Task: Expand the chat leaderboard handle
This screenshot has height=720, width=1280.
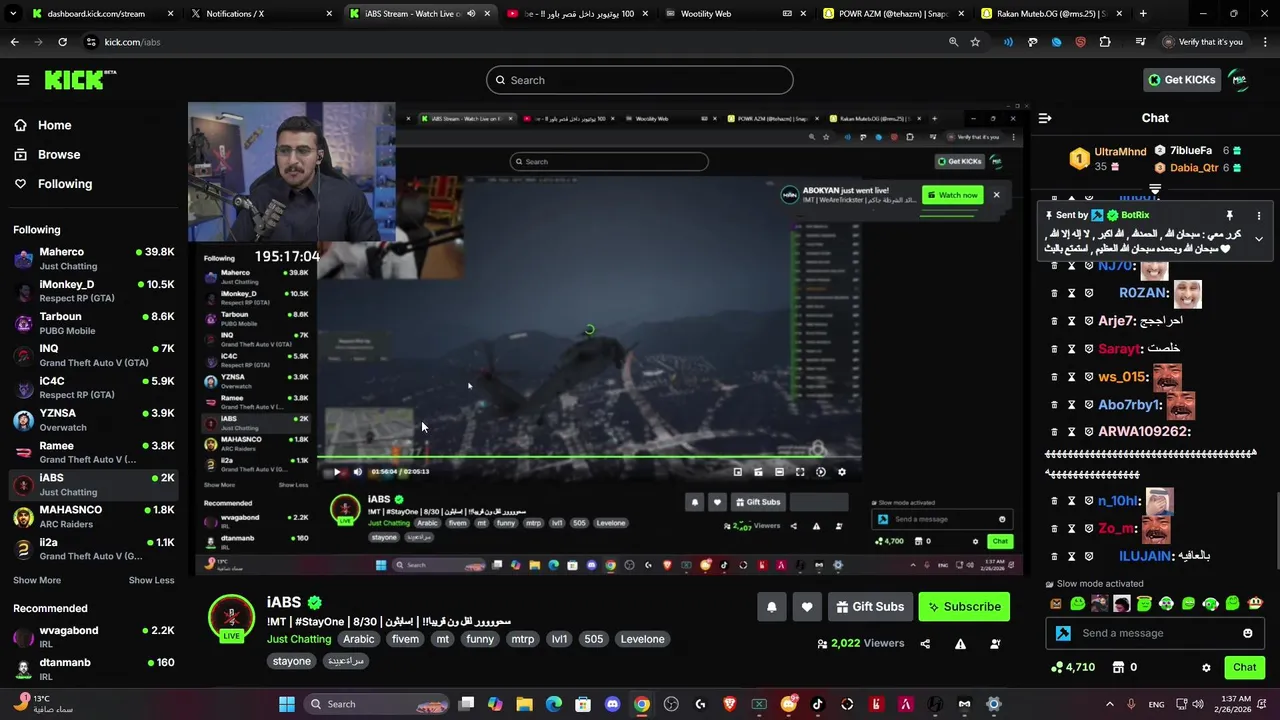Action: [x=1155, y=187]
